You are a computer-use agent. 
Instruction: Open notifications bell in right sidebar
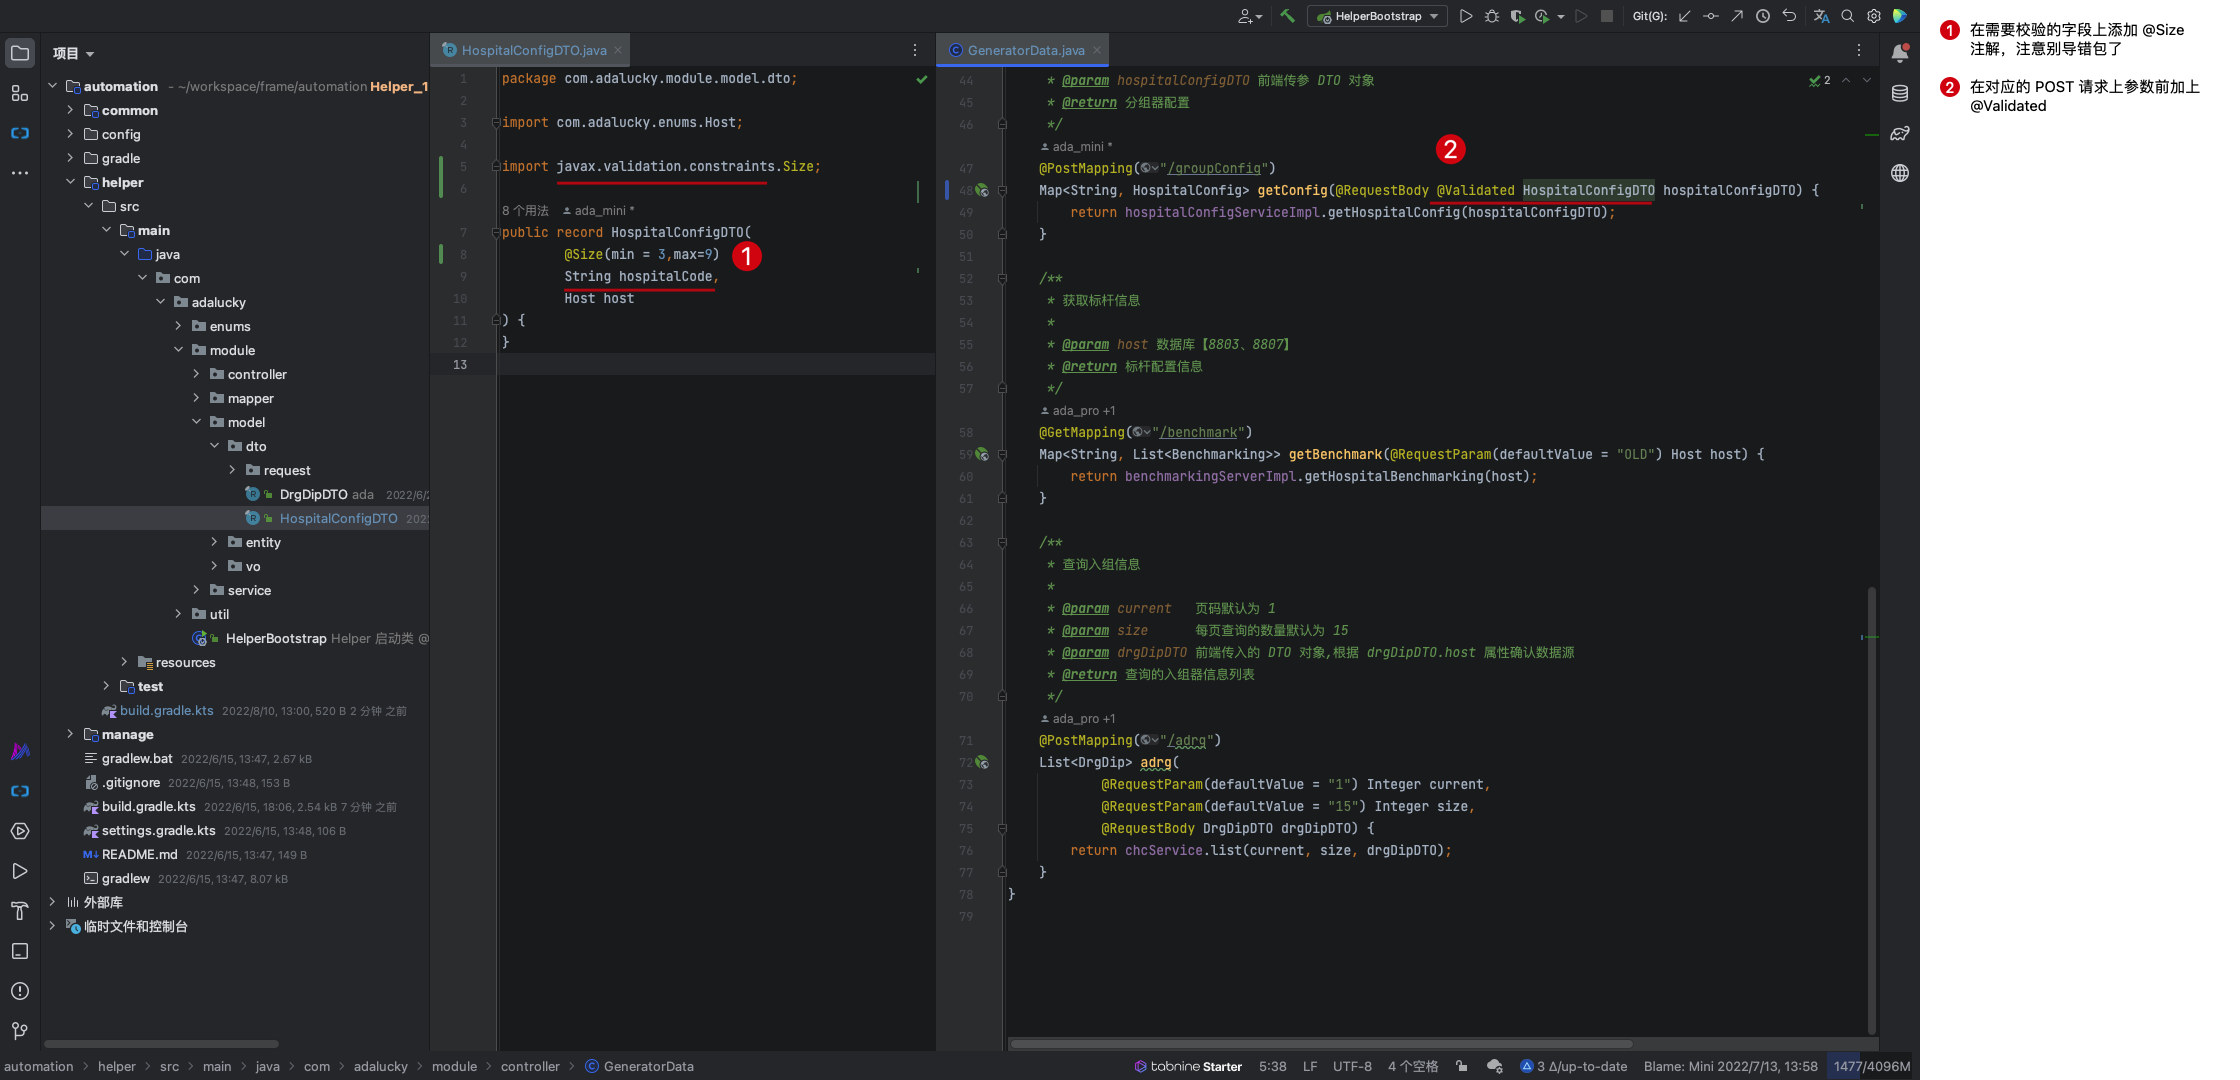coord(1900,53)
